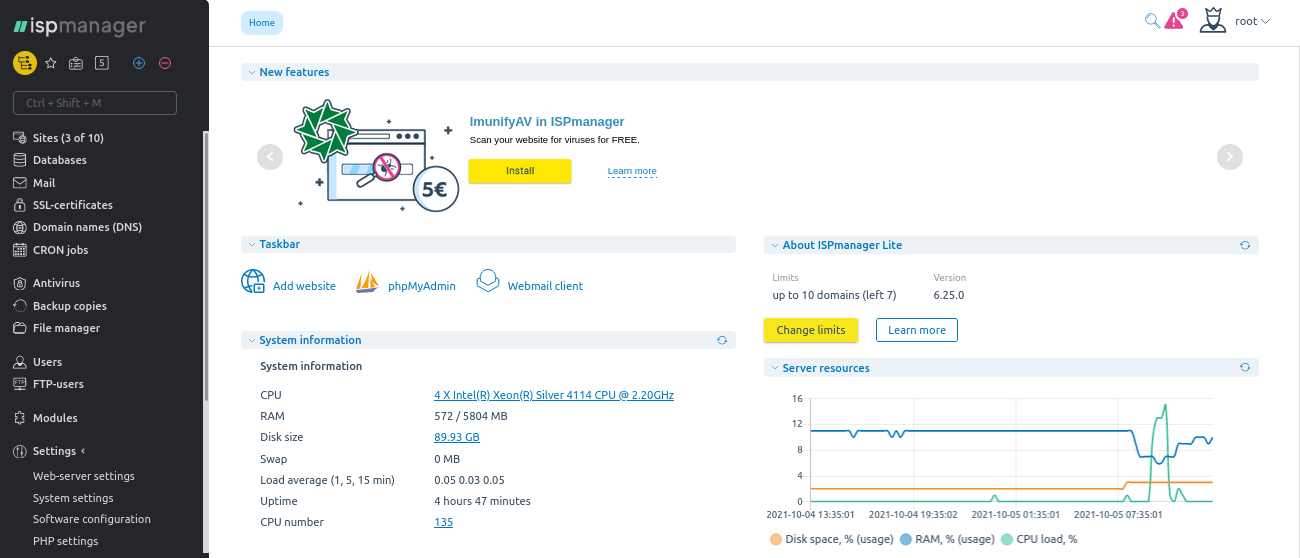Select the Home tab
The image size is (1300, 558).
coord(262,22)
